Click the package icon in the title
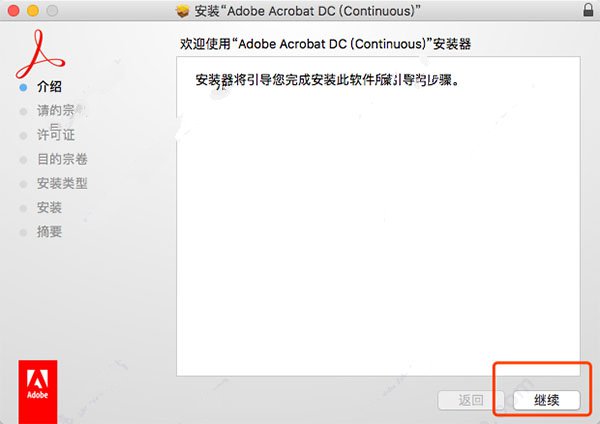Image resolution: width=600 pixels, height=424 pixels. pos(183,11)
